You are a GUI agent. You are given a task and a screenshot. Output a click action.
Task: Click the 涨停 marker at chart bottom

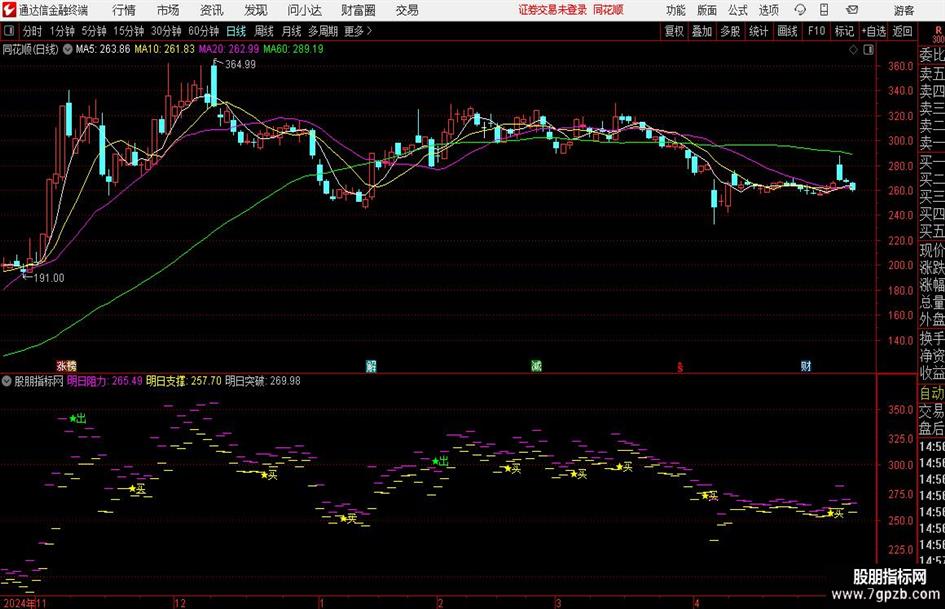pyautogui.click(x=66, y=365)
